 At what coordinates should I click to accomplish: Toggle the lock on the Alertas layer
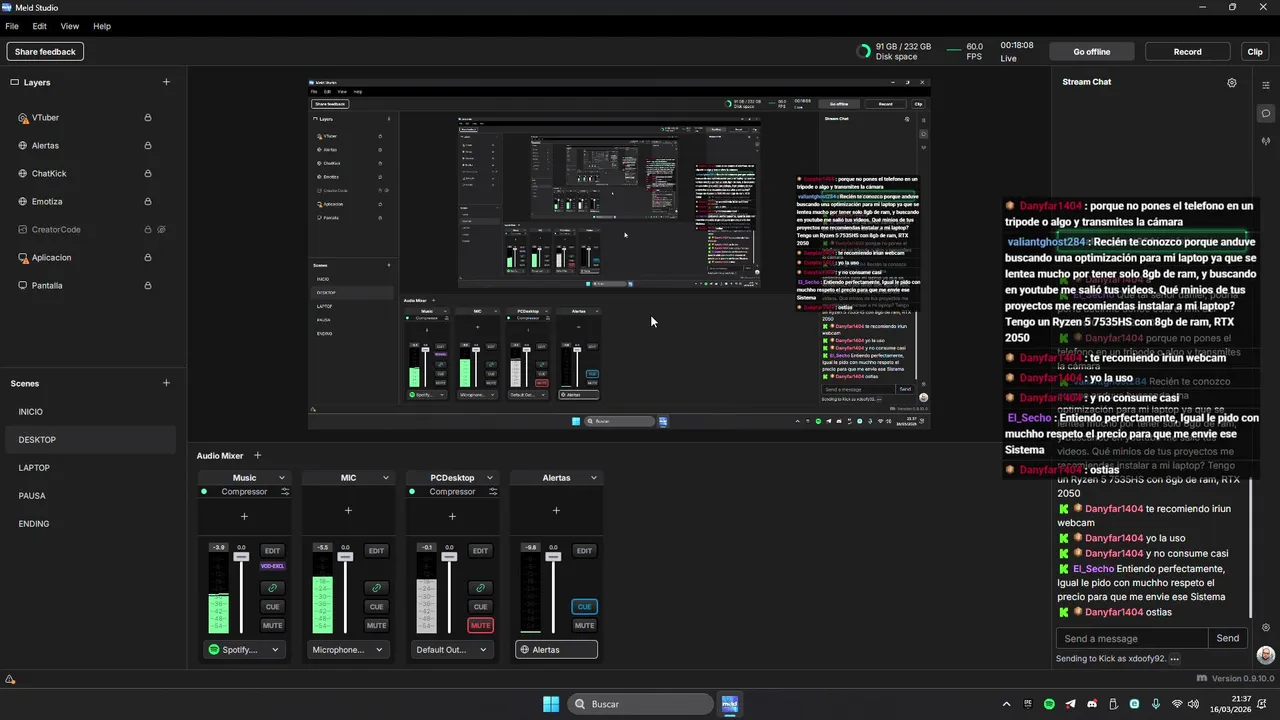pyautogui.click(x=148, y=146)
